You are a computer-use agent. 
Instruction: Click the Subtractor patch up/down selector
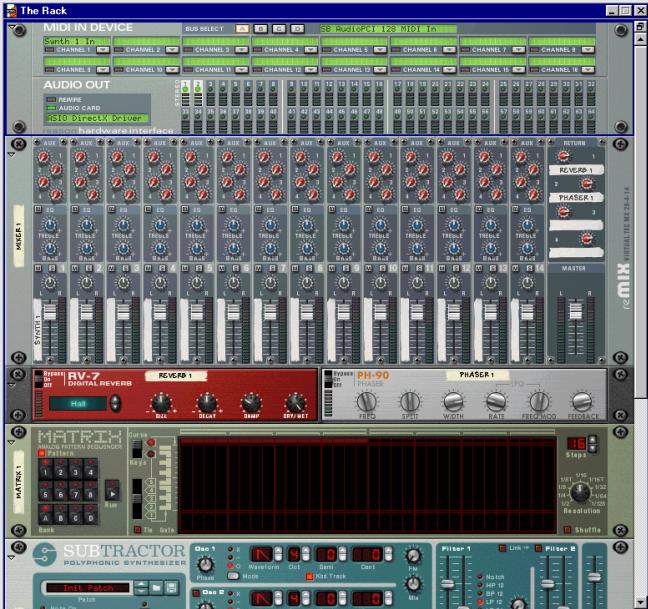[141, 587]
